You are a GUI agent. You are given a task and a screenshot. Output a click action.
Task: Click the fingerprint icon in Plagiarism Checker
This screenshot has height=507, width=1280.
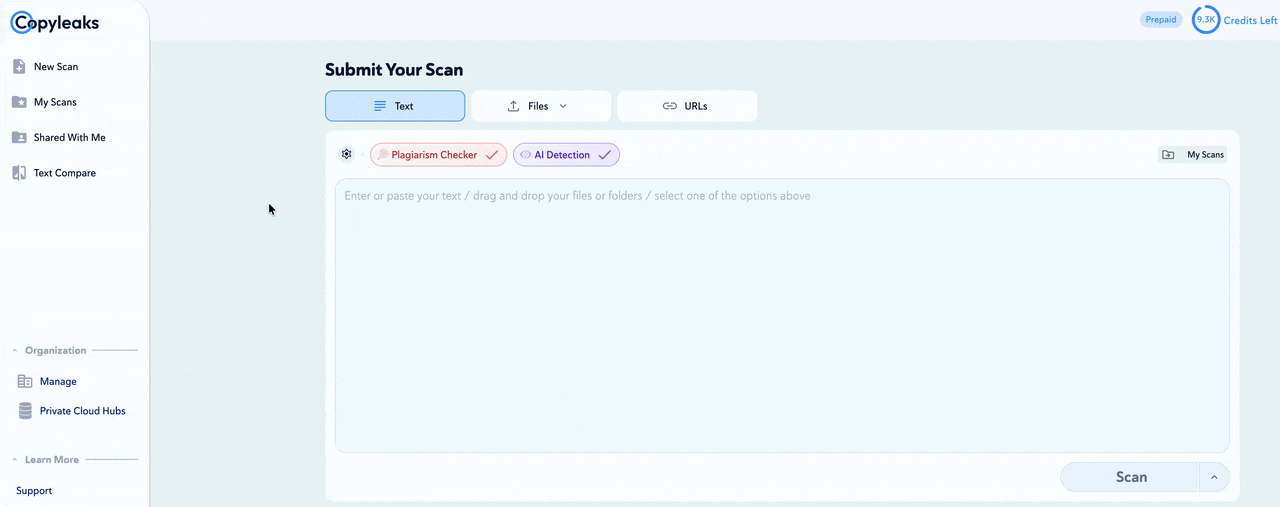coord(382,155)
